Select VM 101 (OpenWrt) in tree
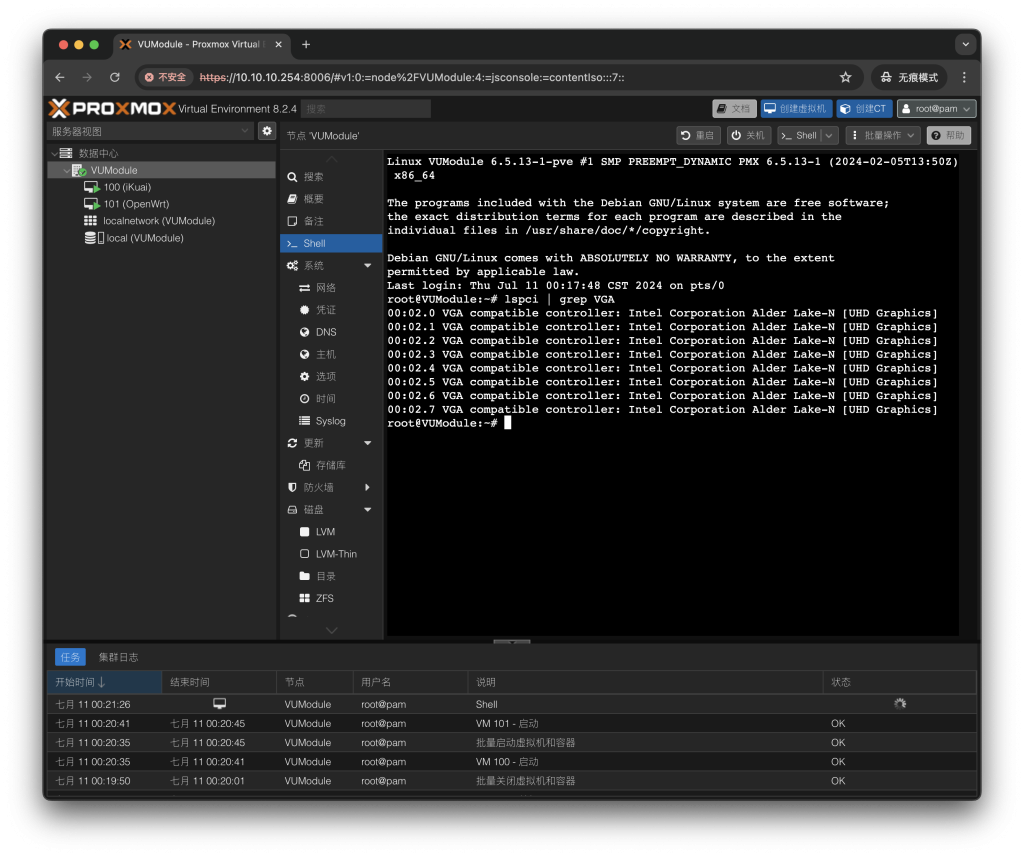The width and height of the screenshot is (1024, 857). (x=136, y=204)
